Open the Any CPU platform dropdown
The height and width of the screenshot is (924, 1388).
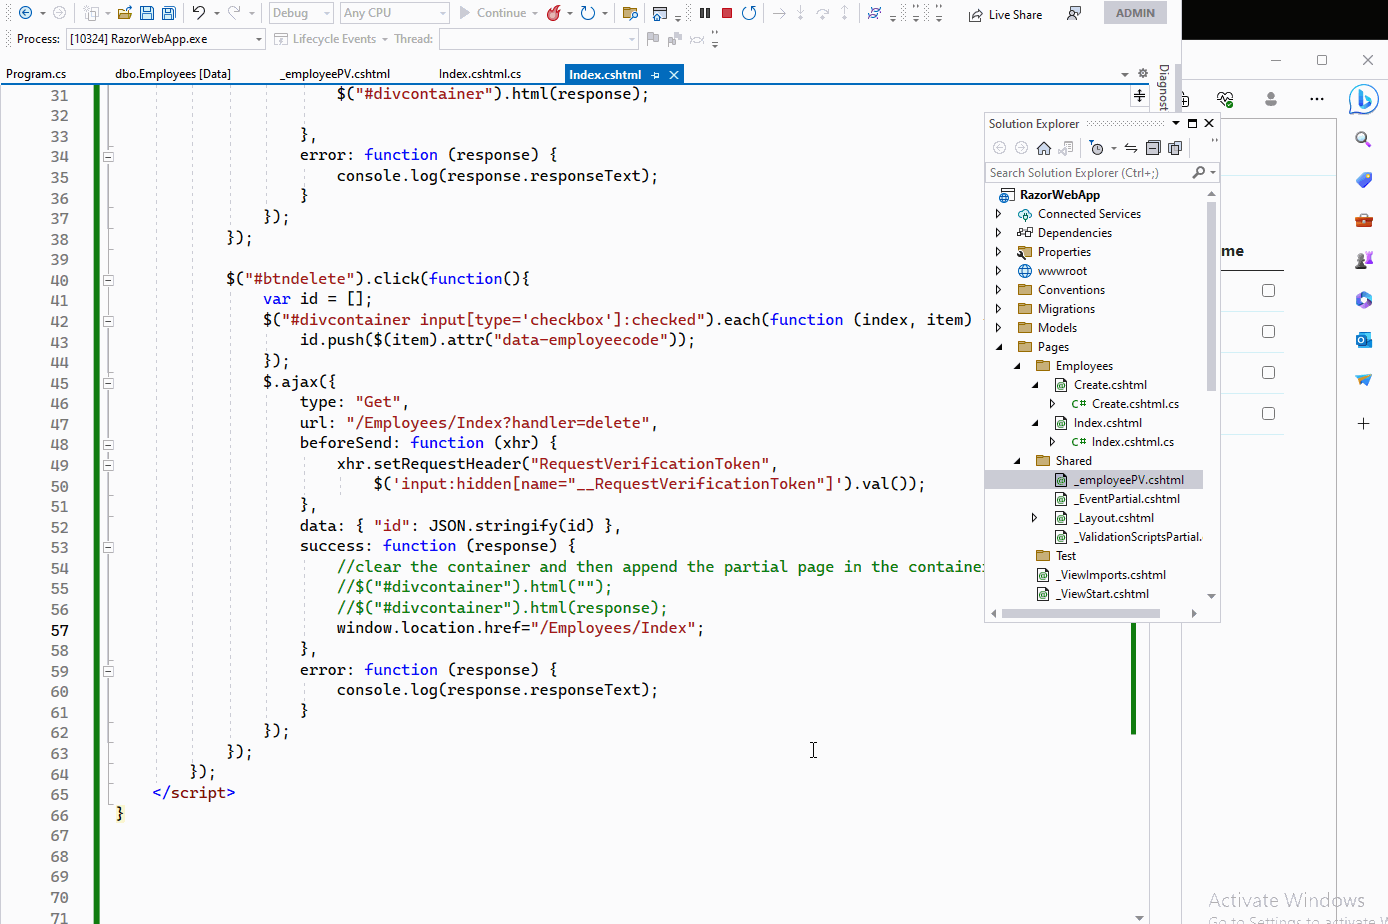(395, 13)
